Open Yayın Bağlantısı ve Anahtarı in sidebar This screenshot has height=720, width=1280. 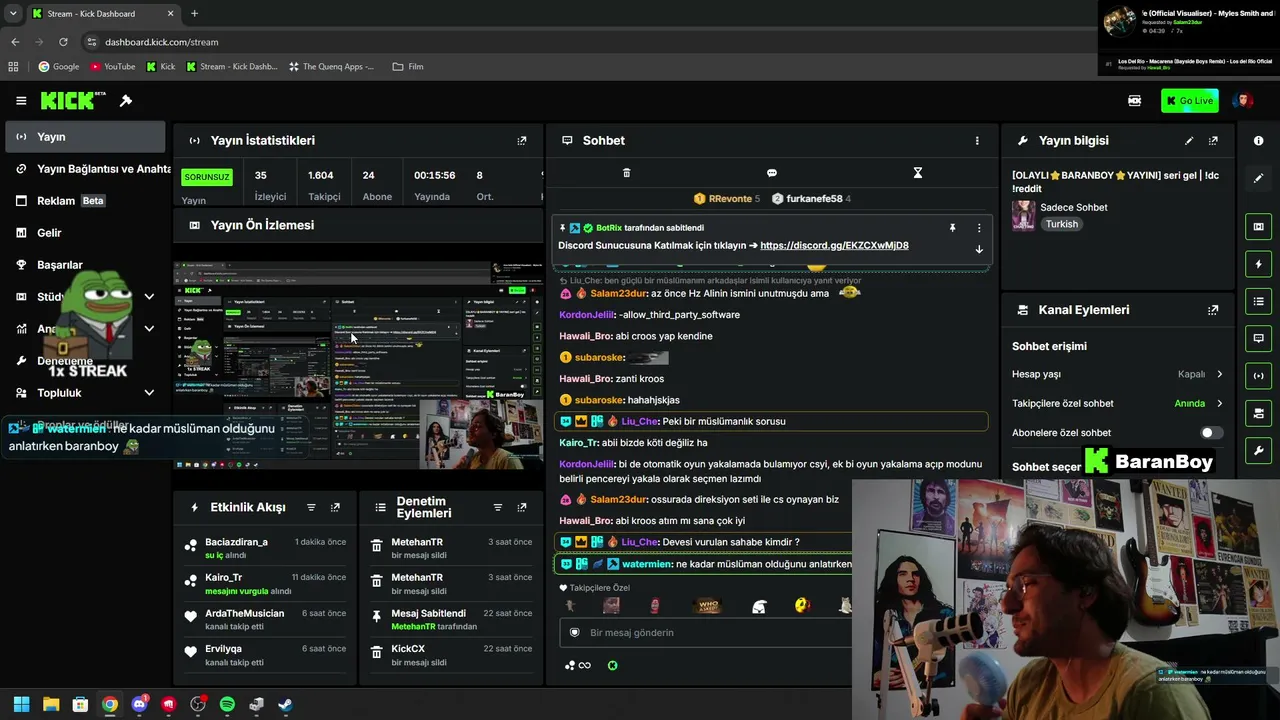[85, 169]
